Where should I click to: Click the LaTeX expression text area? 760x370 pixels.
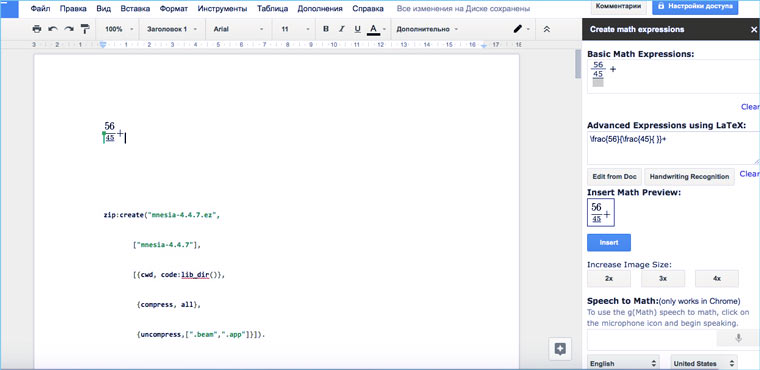pyautogui.click(x=673, y=148)
